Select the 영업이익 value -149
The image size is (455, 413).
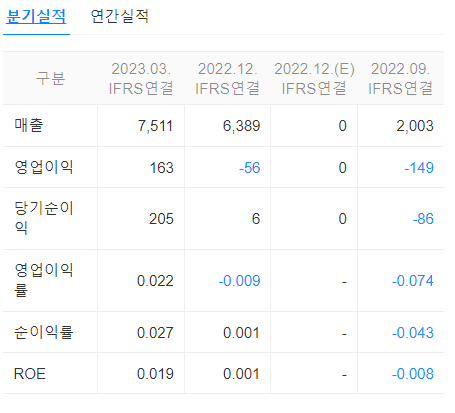coord(419,168)
